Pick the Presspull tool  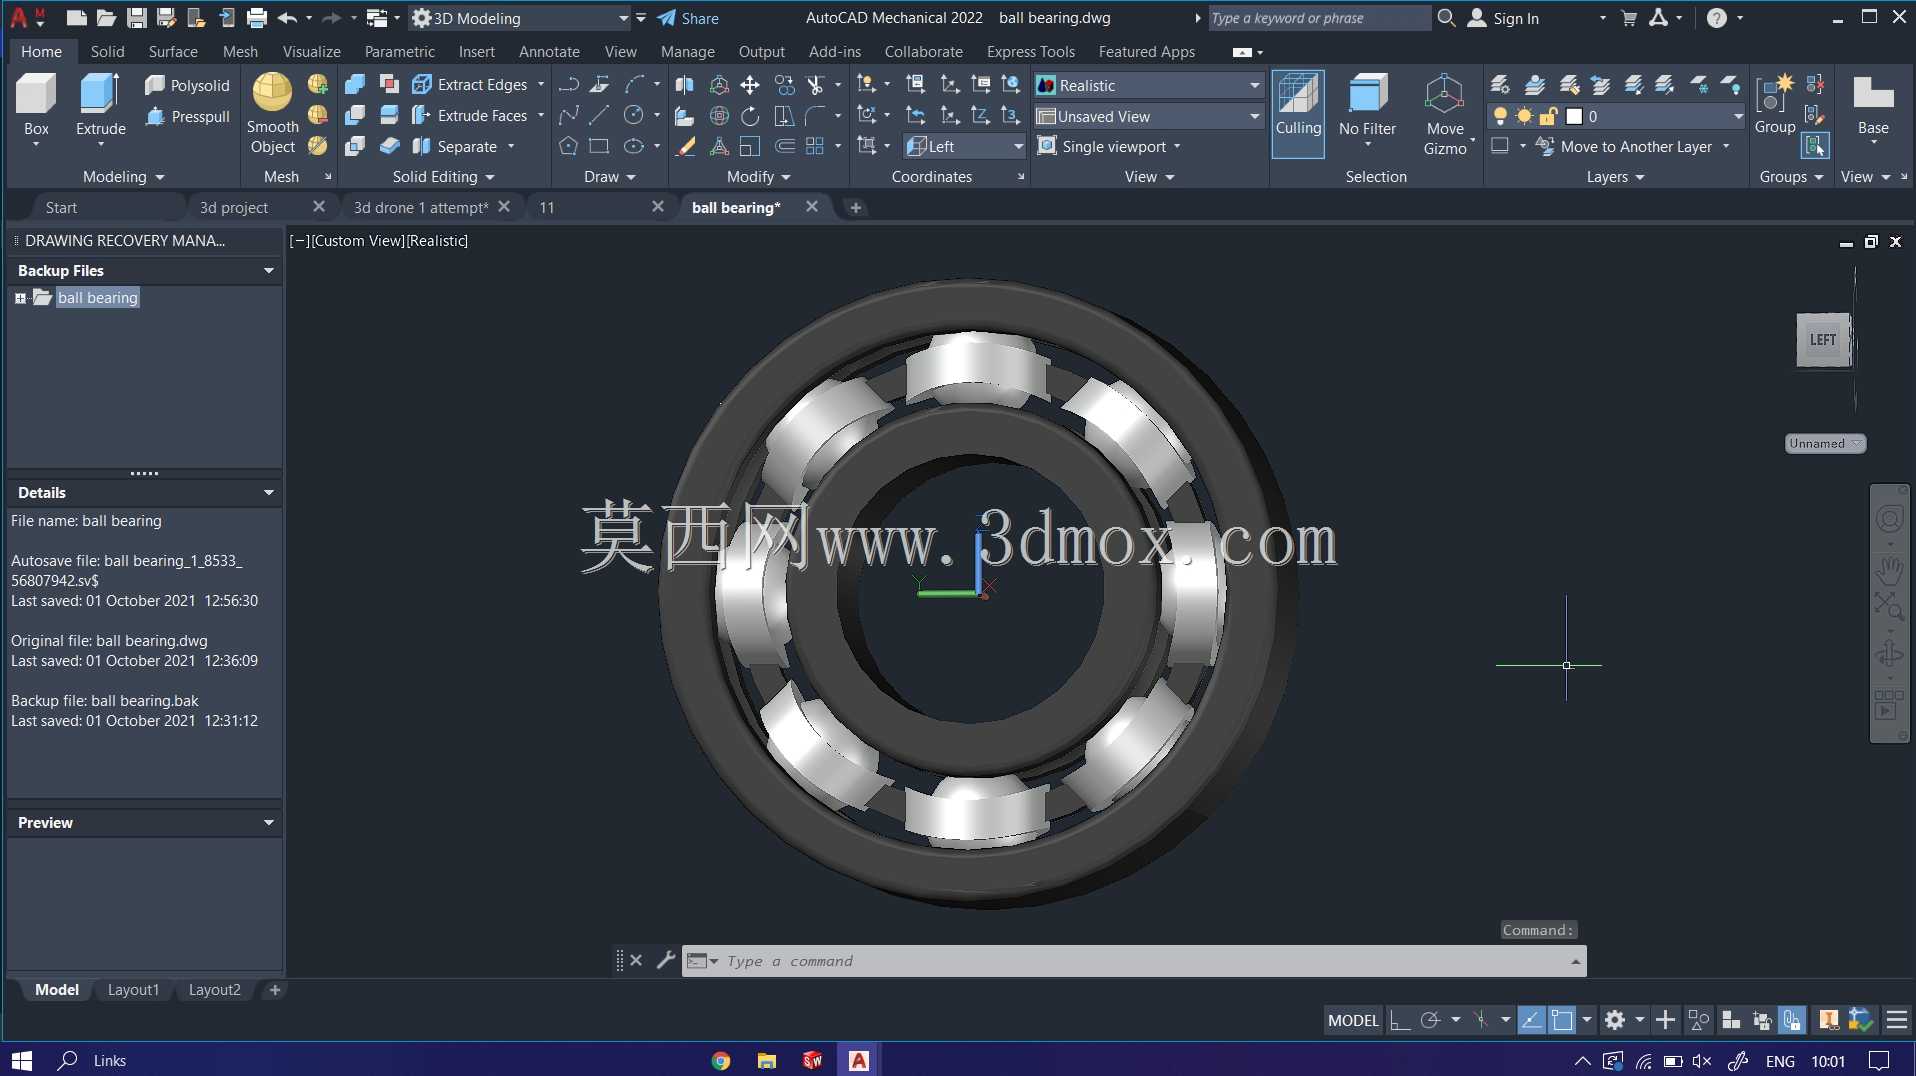pos(187,116)
